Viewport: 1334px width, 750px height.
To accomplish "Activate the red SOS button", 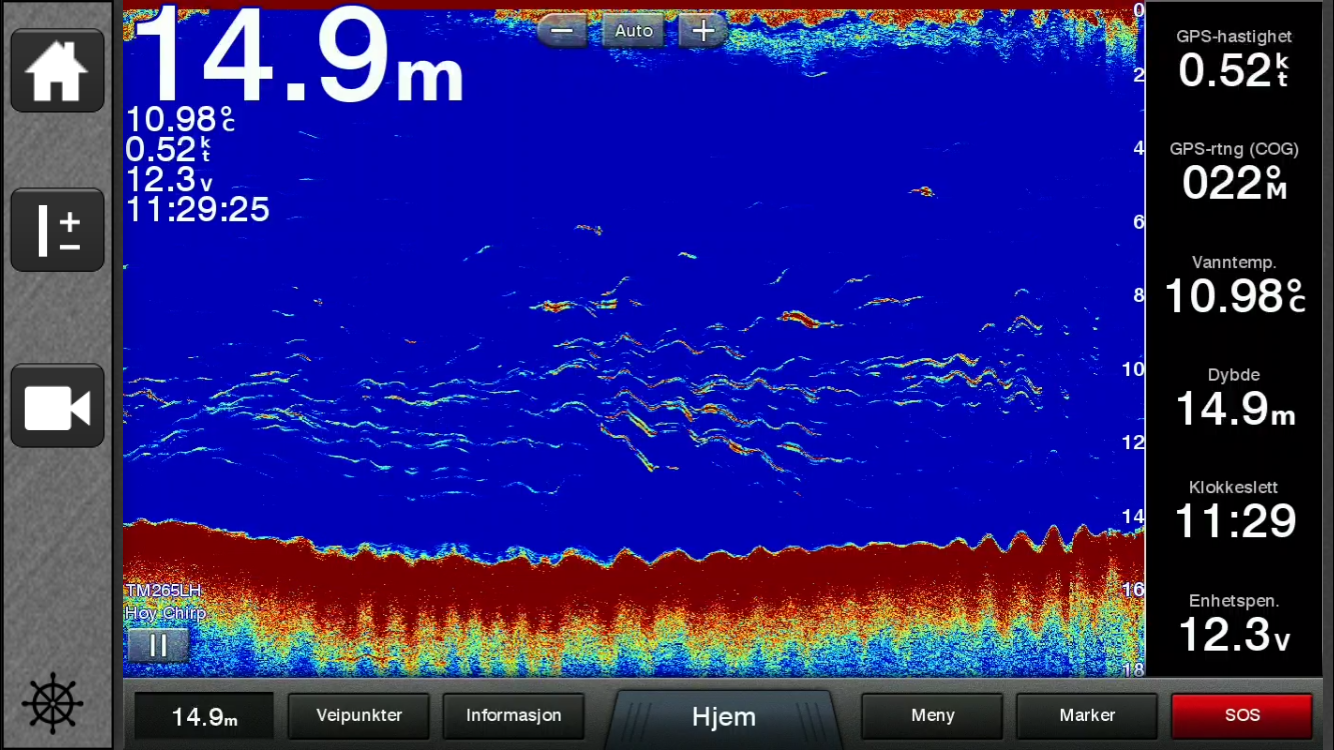I will coord(1242,716).
